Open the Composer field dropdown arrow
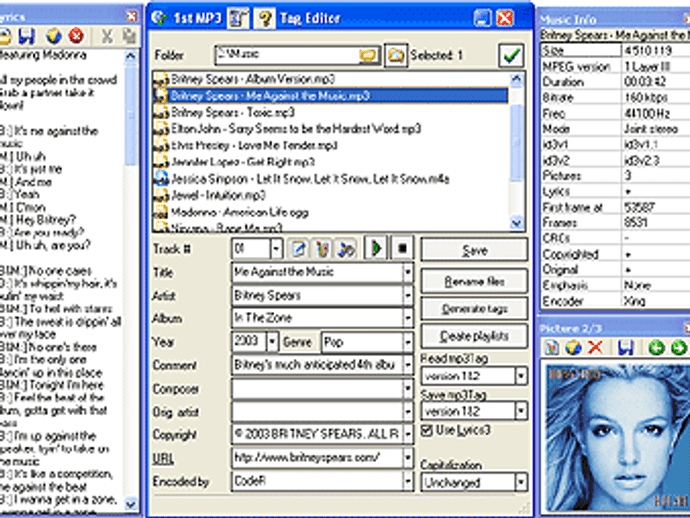Viewport: 690px width, 518px height. pos(408,389)
